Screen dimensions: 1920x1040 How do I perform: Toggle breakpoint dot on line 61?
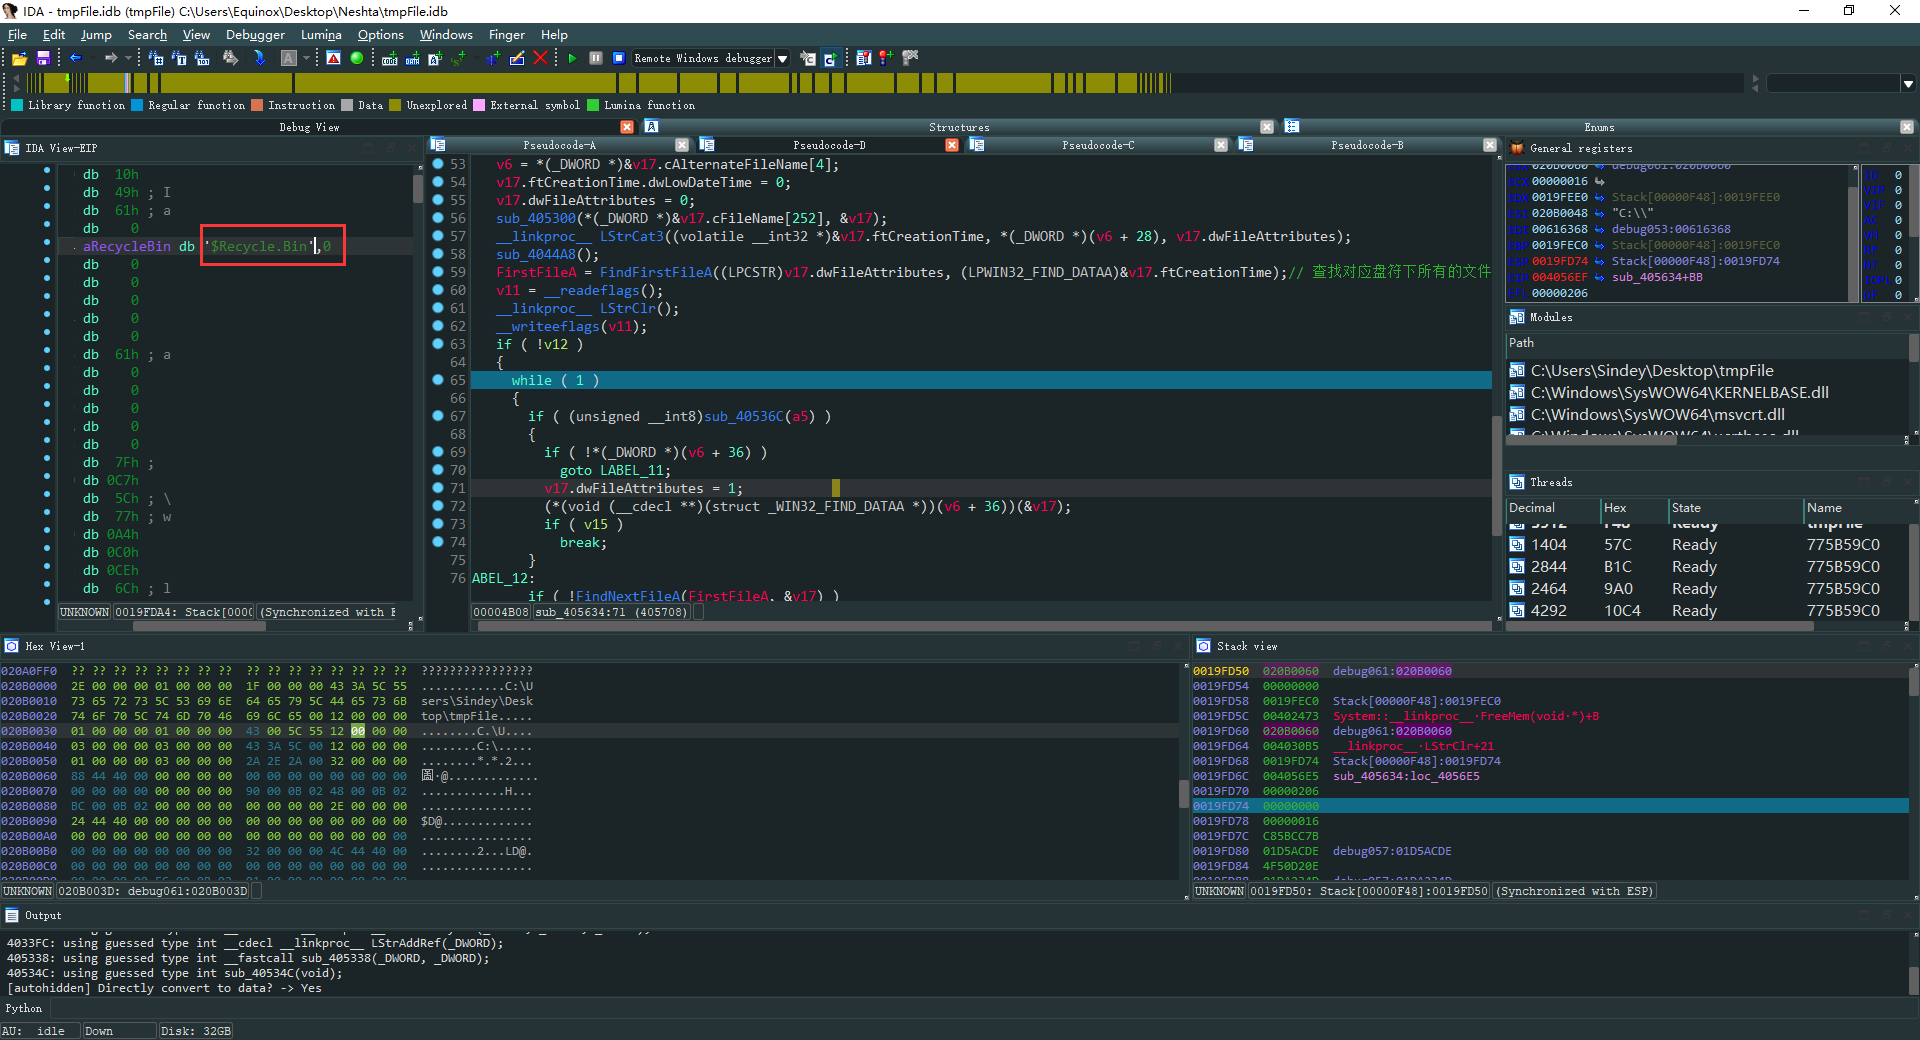point(438,308)
